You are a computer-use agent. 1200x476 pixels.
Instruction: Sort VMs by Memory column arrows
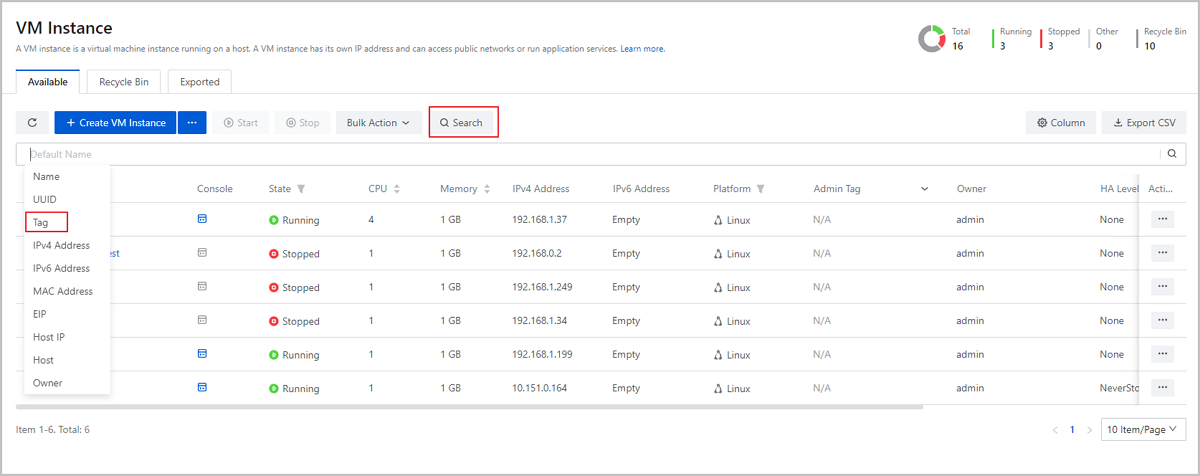(x=487, y=189)
